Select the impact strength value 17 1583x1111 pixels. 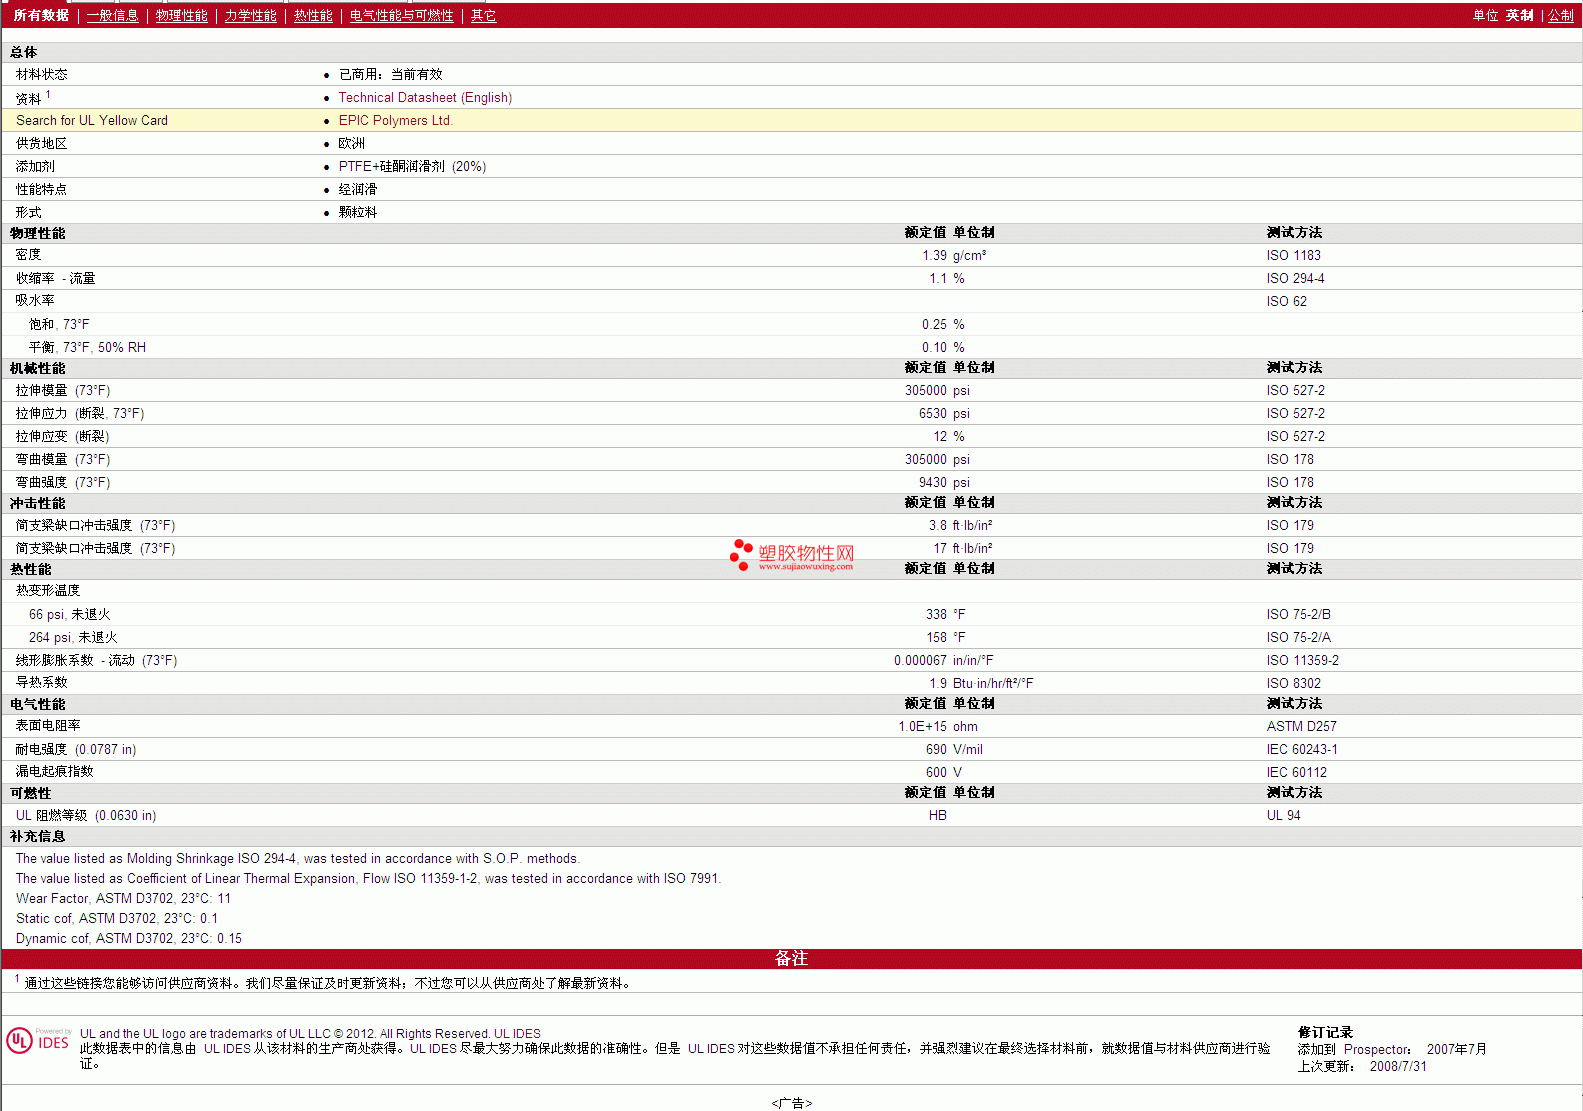tap(940, 549)
